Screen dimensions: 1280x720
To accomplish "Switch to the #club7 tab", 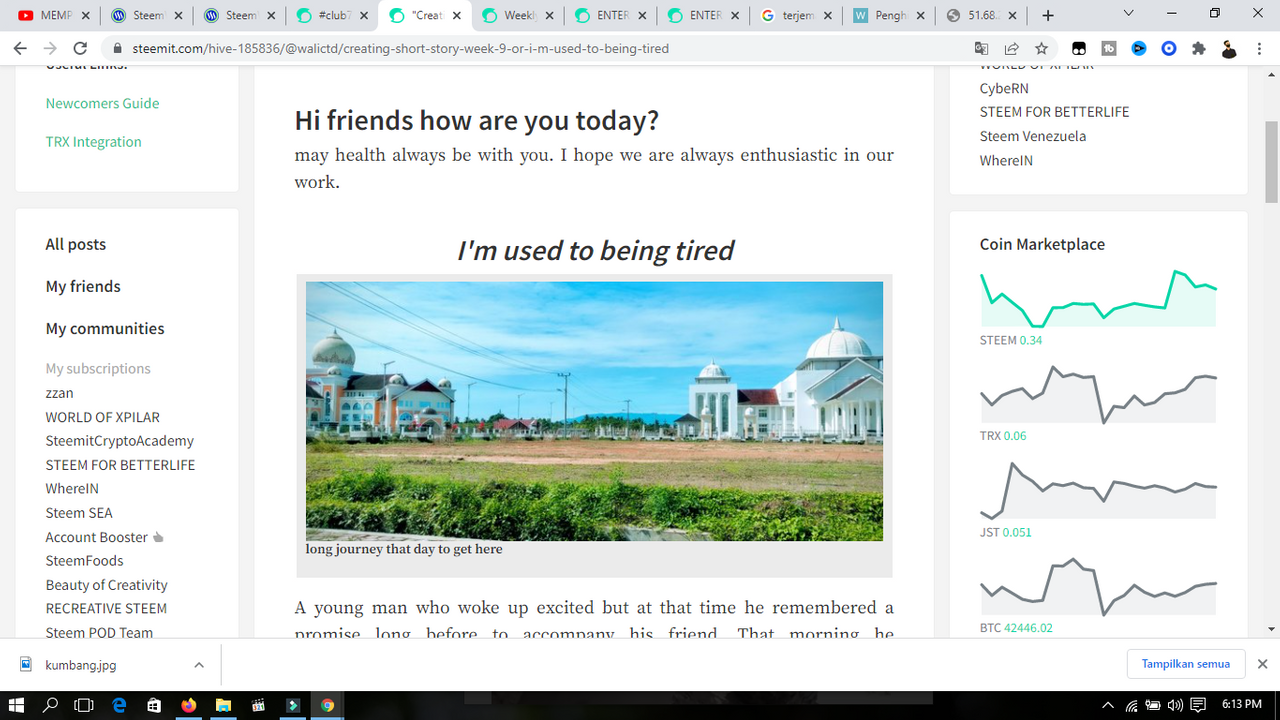I will [332, 15].
